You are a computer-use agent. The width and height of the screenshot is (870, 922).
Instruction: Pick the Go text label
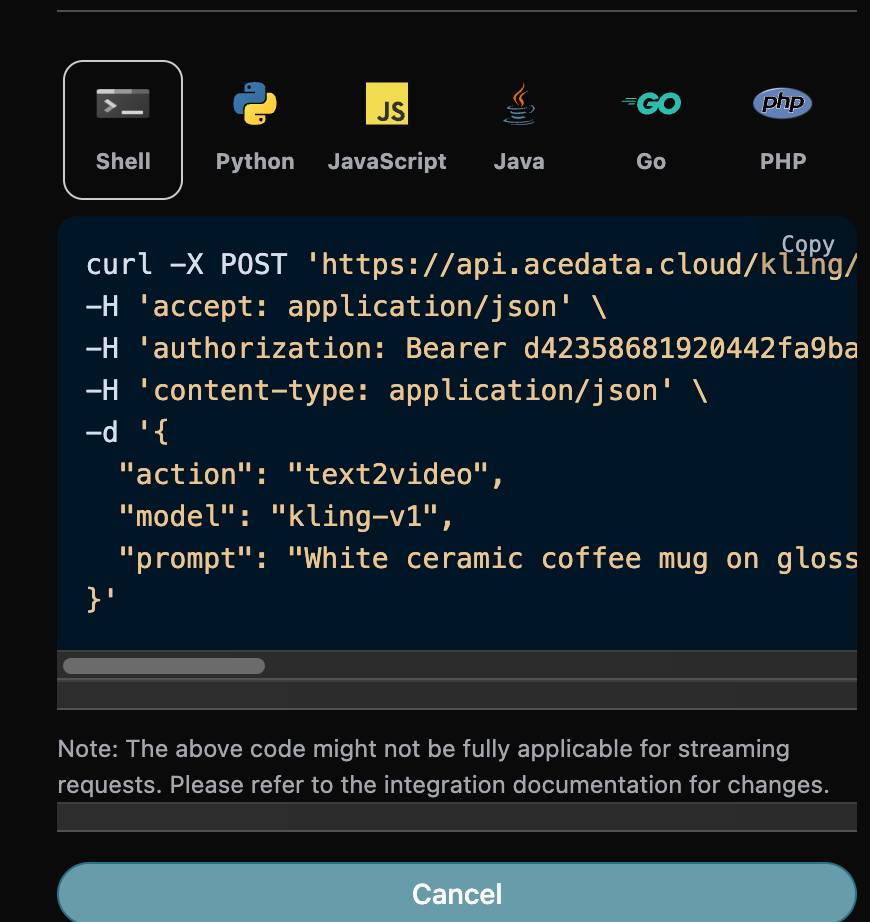pyautogui.click(x=651, y=162)
